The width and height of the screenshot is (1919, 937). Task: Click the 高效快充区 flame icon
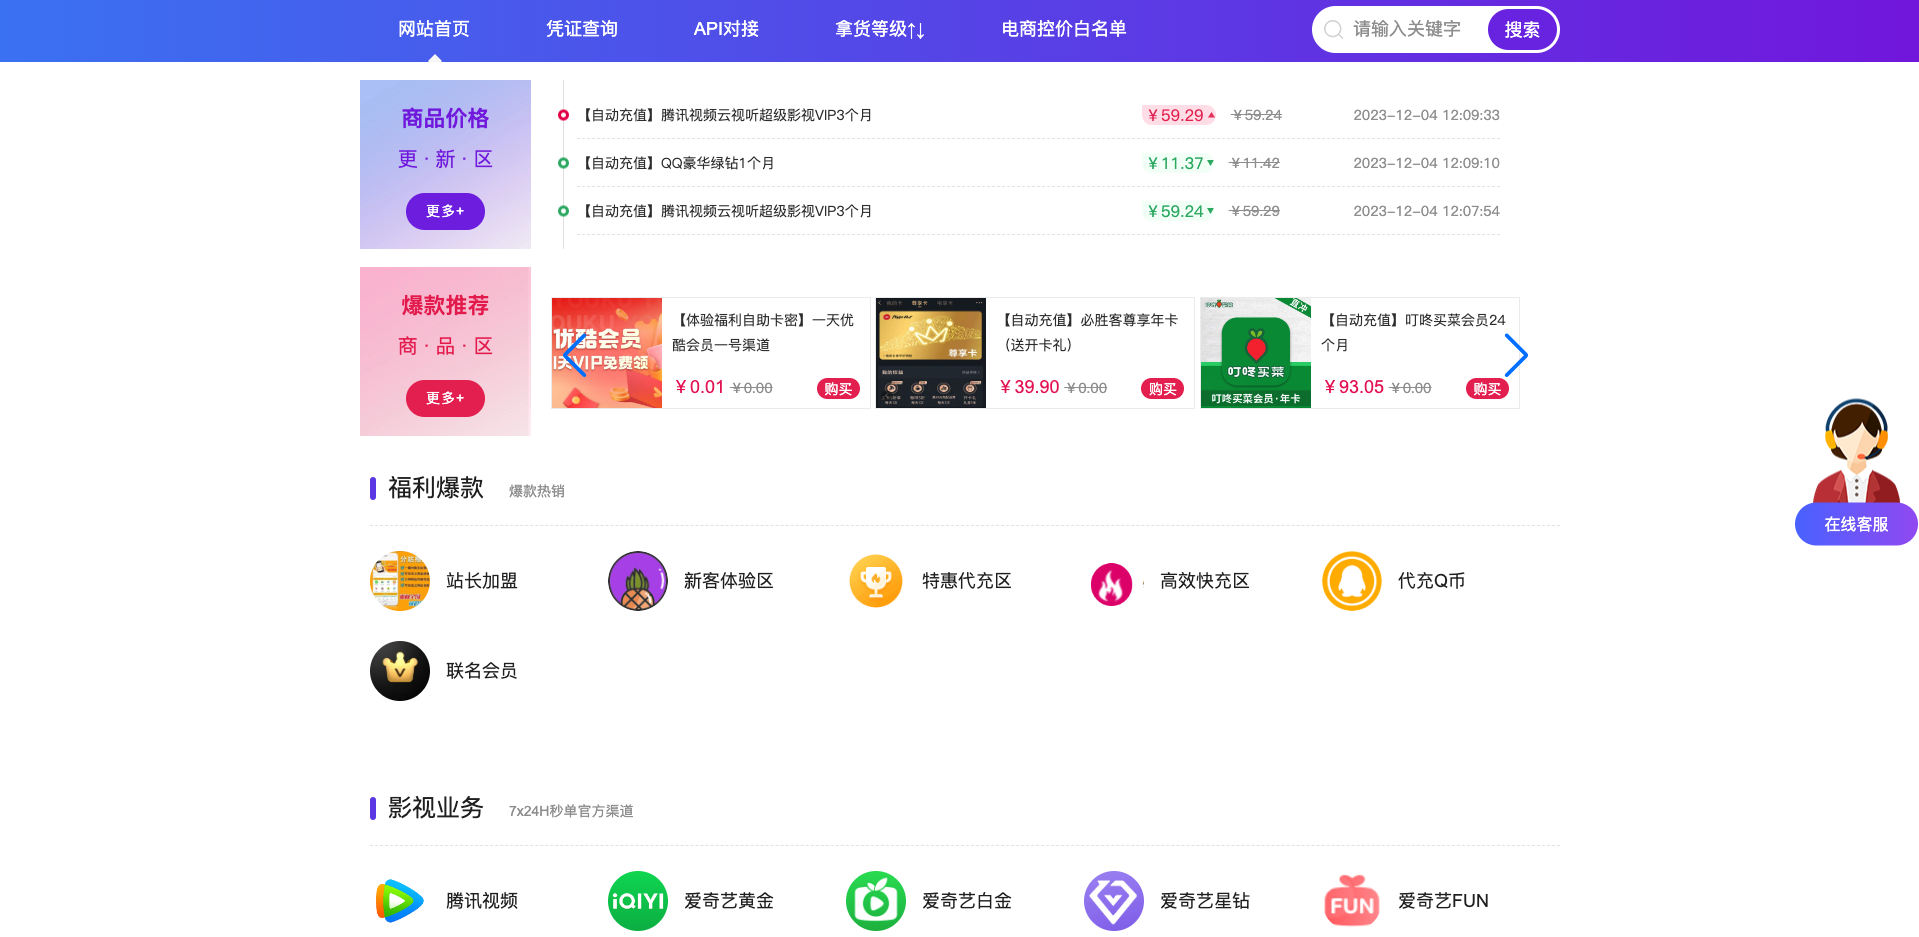click(x=1113, y=580)
